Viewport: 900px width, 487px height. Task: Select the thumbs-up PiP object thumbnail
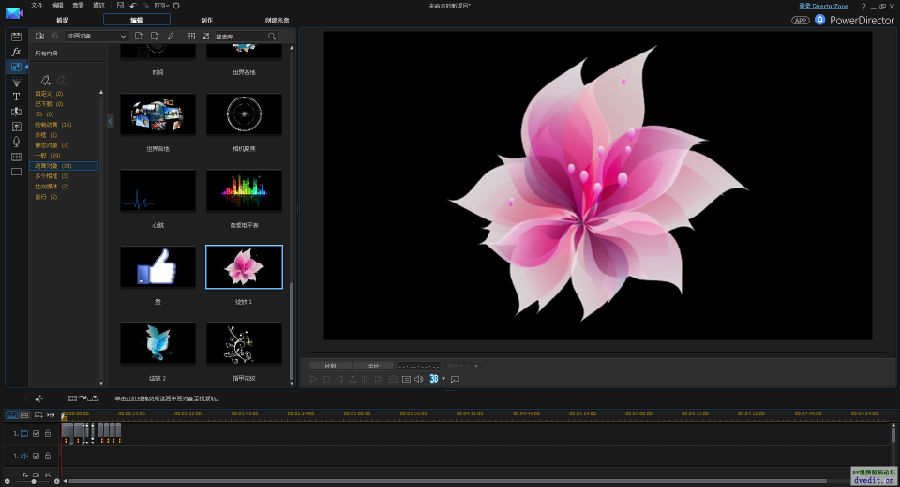[158, 267]
